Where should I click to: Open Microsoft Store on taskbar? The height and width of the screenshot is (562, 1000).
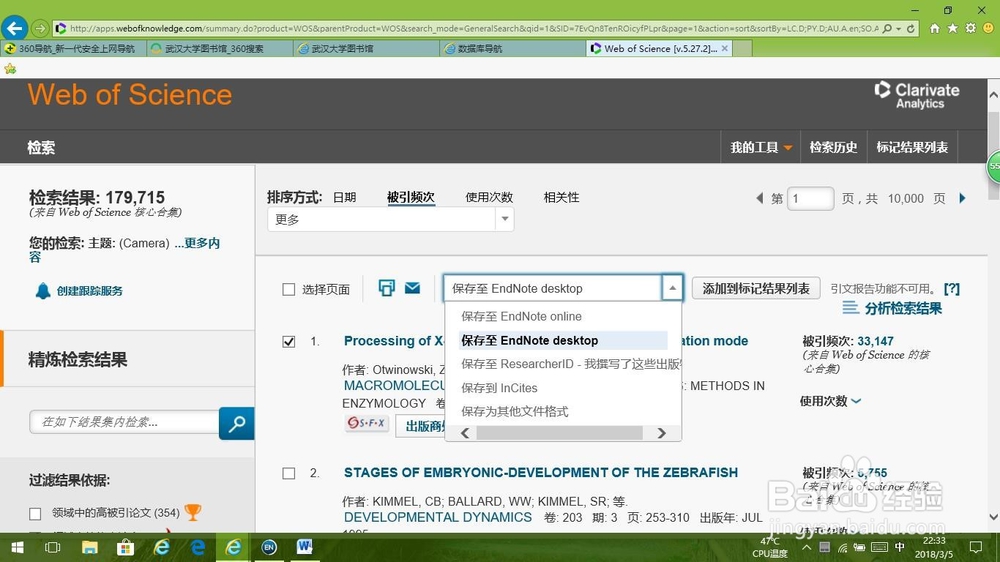click(x=126, y=547)
